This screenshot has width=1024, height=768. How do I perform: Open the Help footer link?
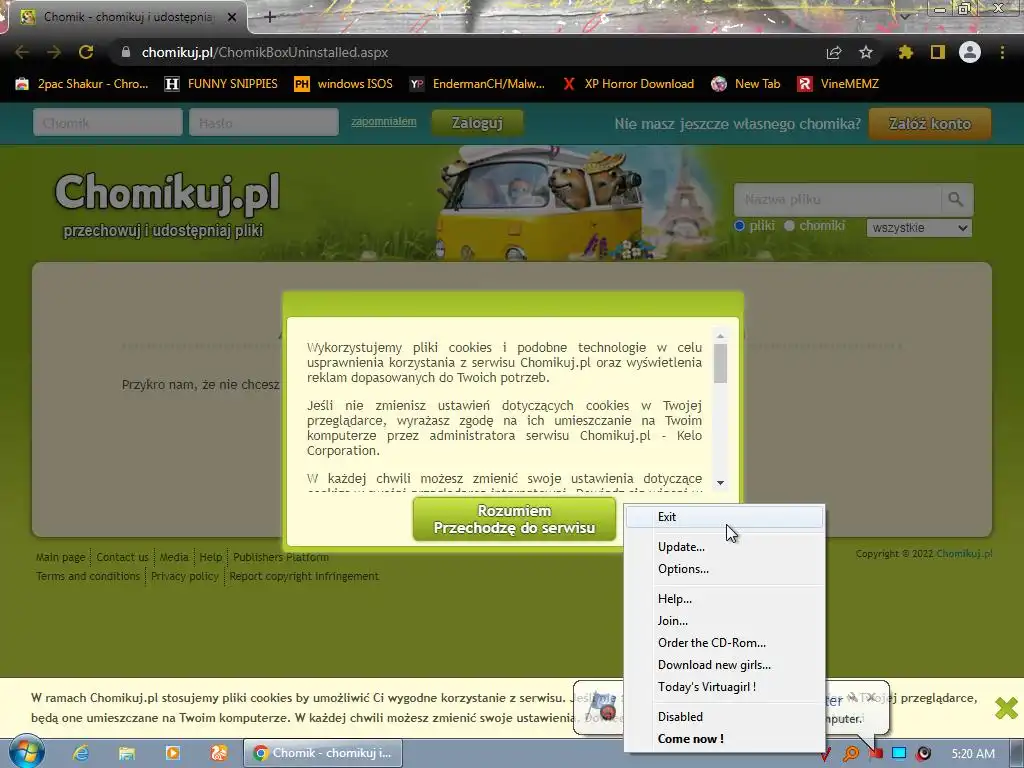210,557
